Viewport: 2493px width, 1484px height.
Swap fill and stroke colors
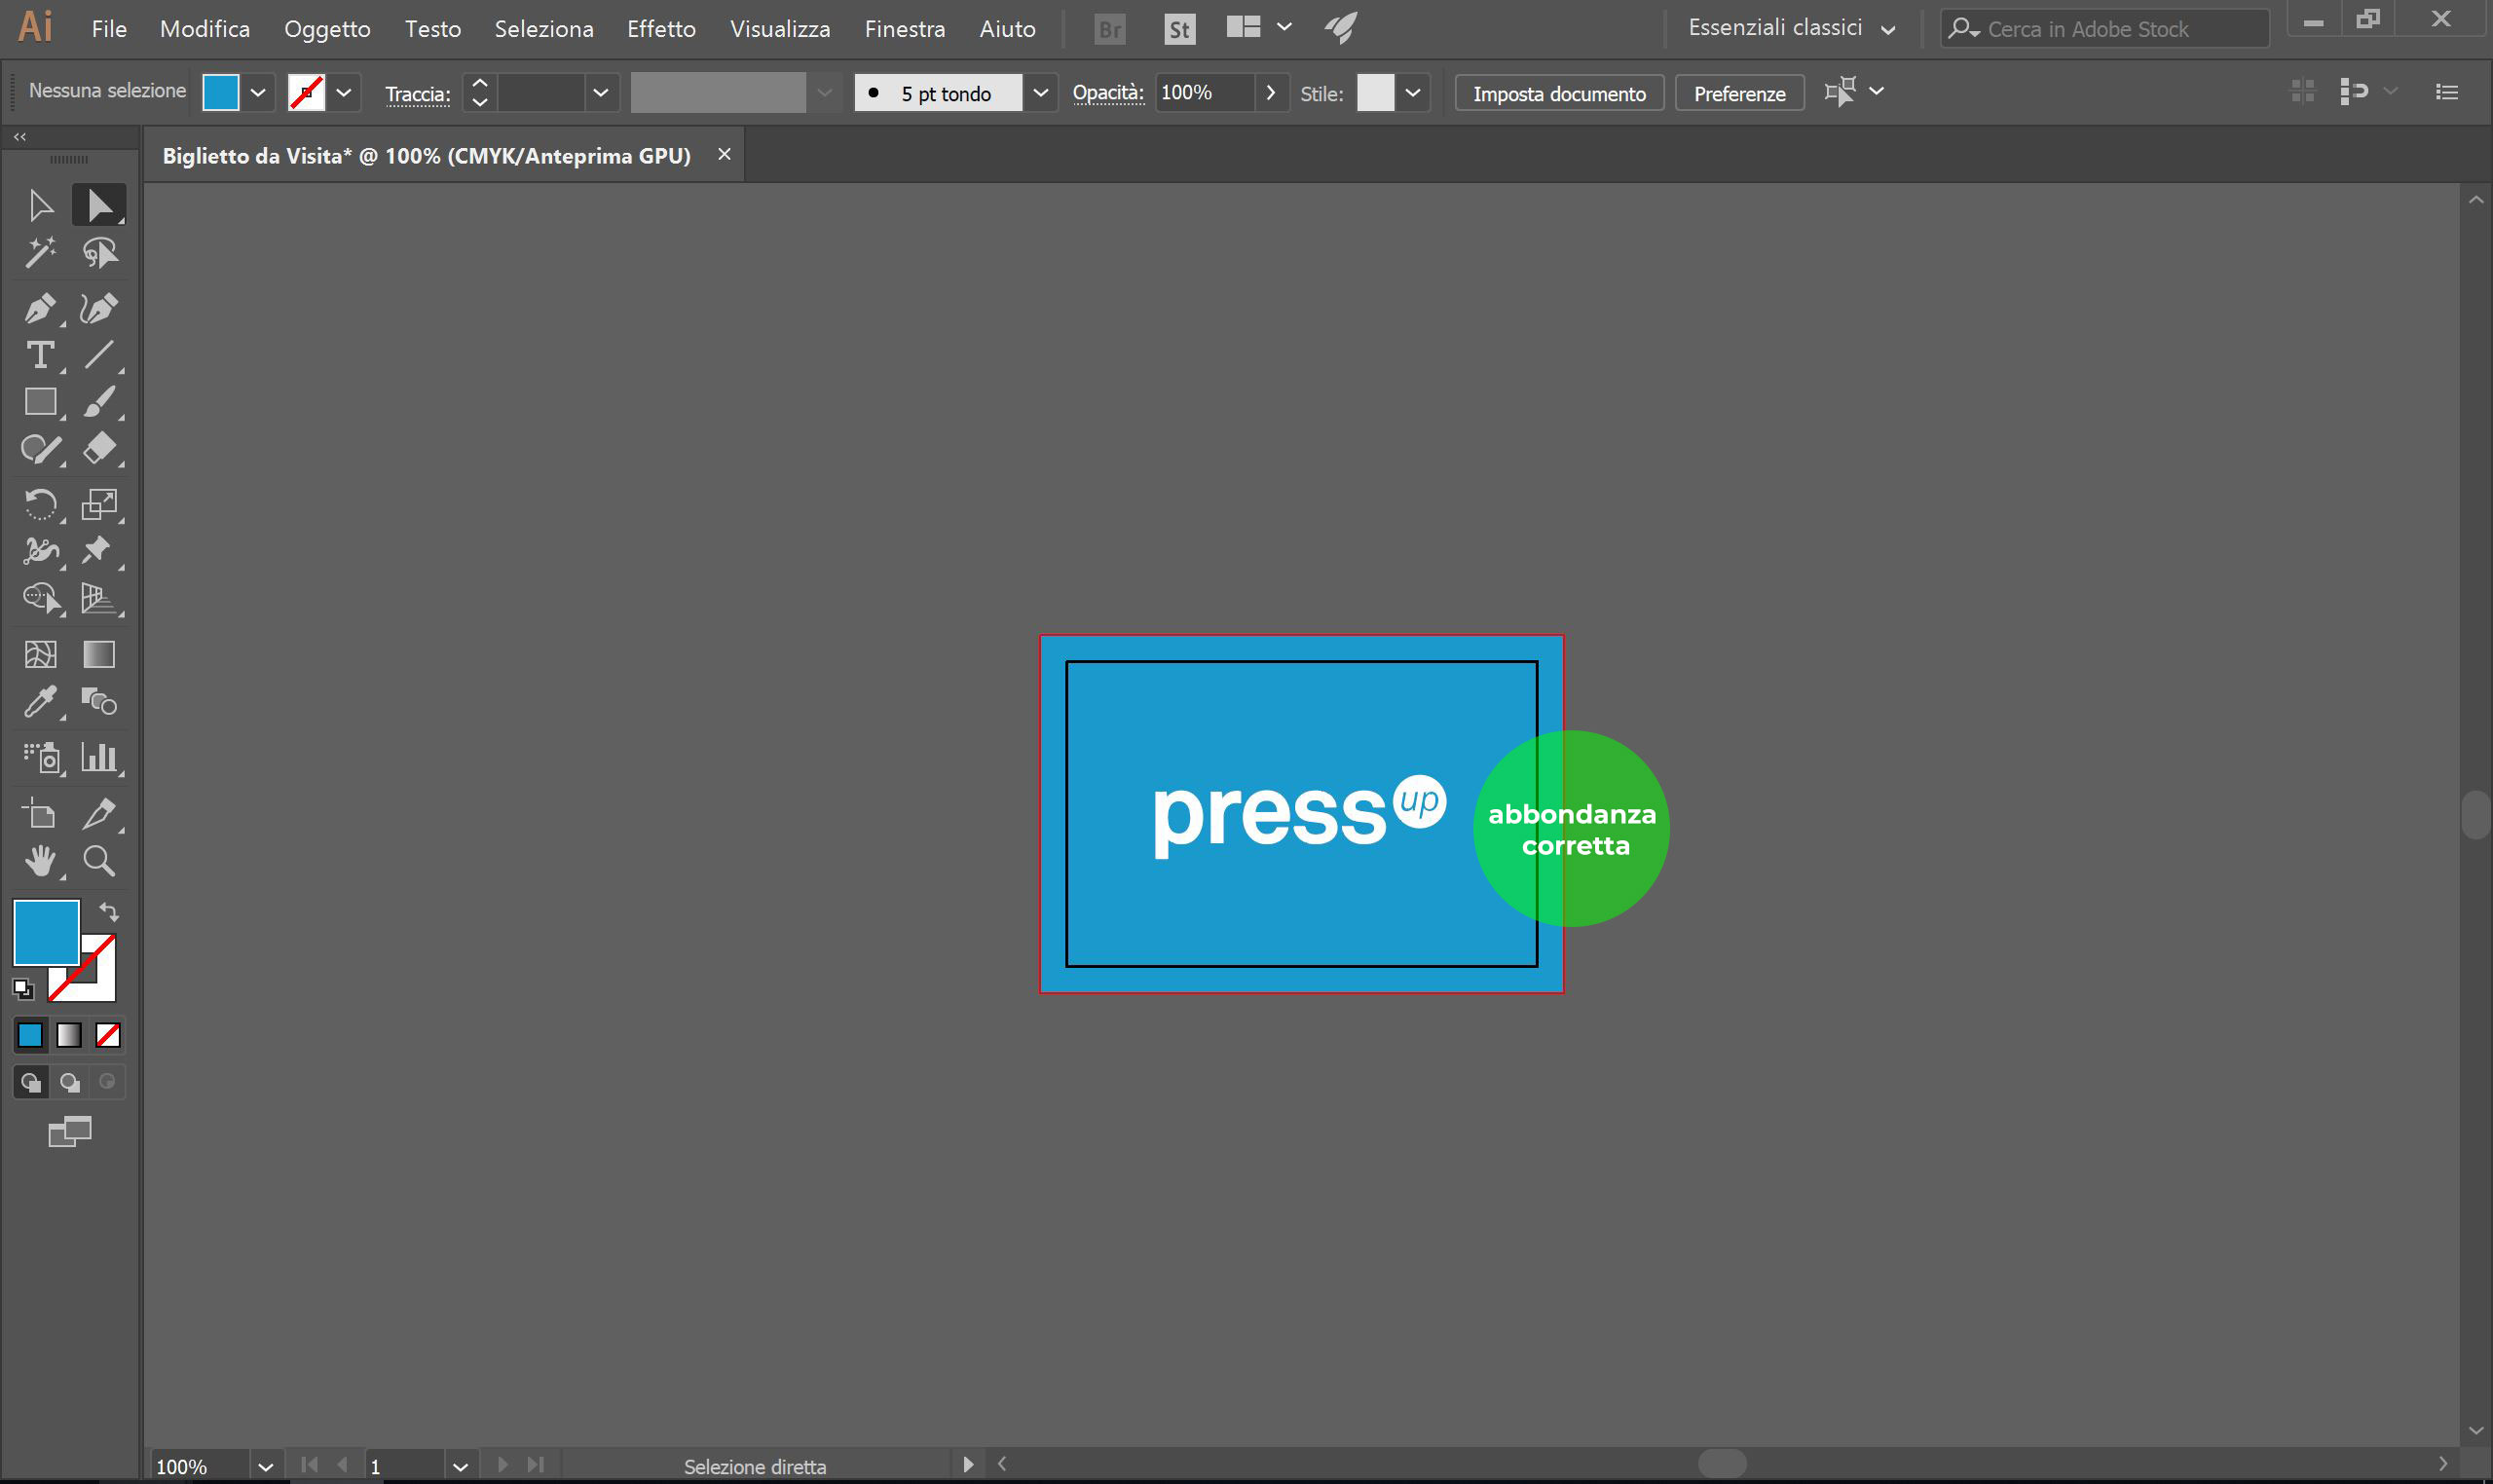[109, 912]
